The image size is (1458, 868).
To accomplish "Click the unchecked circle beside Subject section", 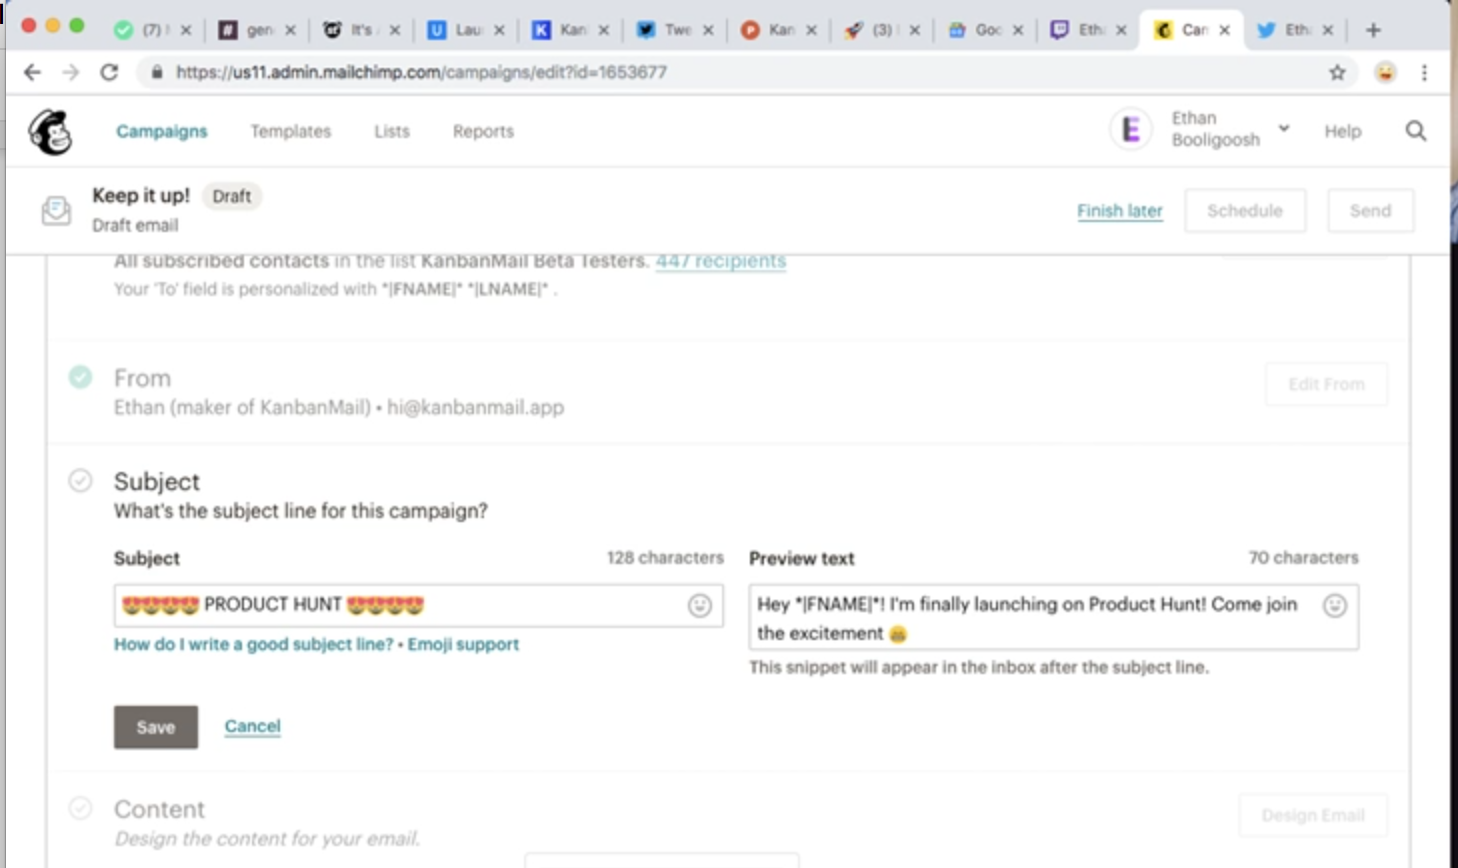I will click(80, 481).
